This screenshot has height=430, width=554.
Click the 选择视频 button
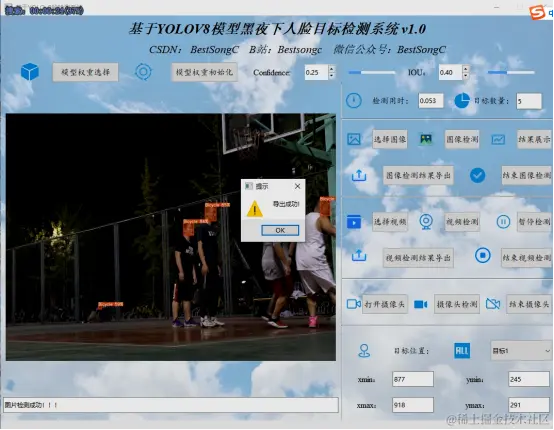point(390,222)
